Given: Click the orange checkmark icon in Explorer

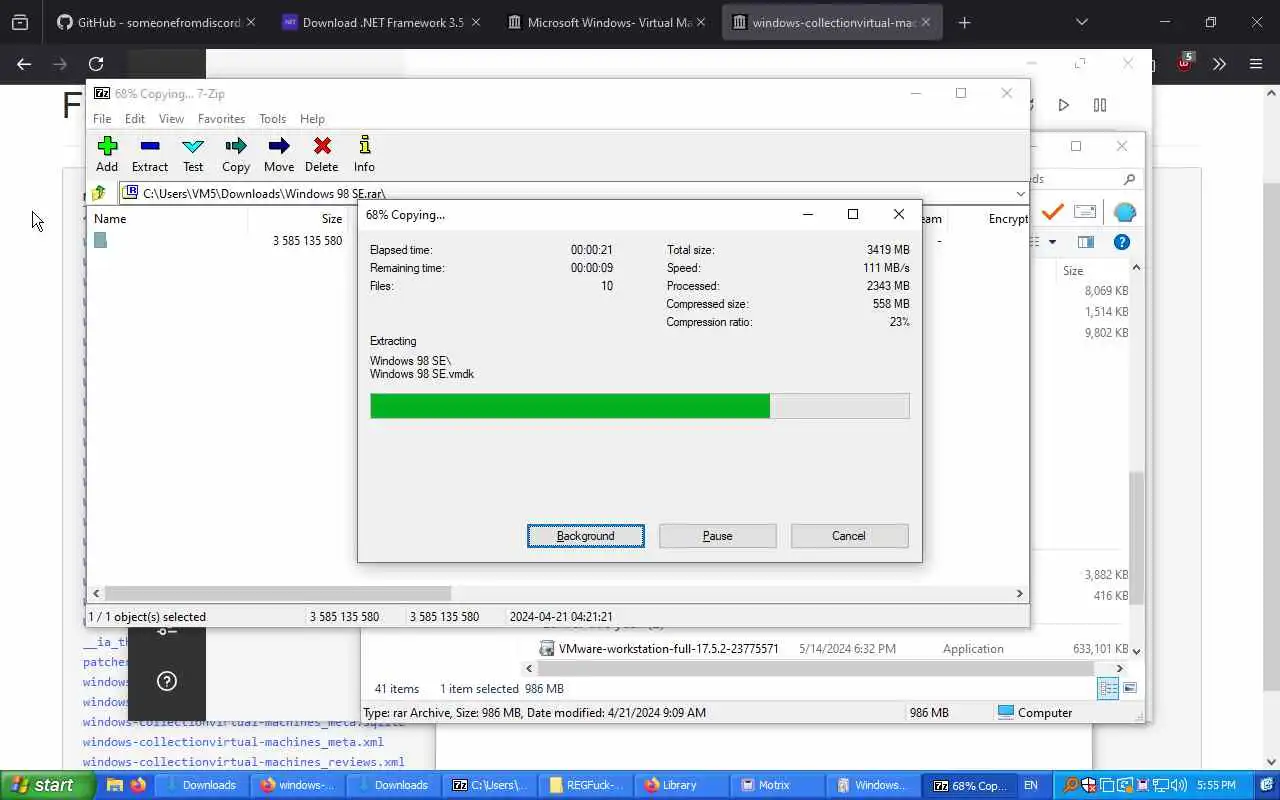Looking at the screenshot, I should tap(1052, 212).
